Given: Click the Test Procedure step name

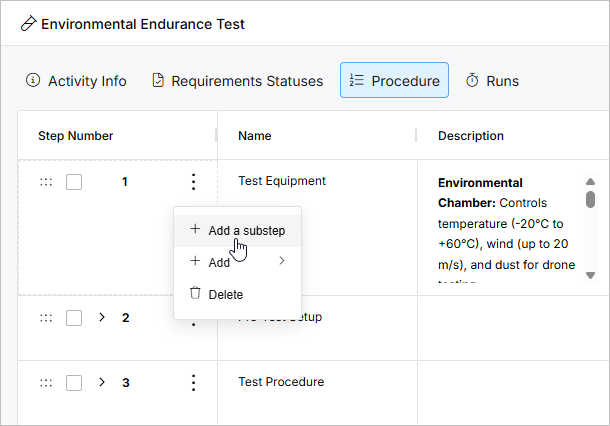Looking at the screenshot, I should point(281,382).
